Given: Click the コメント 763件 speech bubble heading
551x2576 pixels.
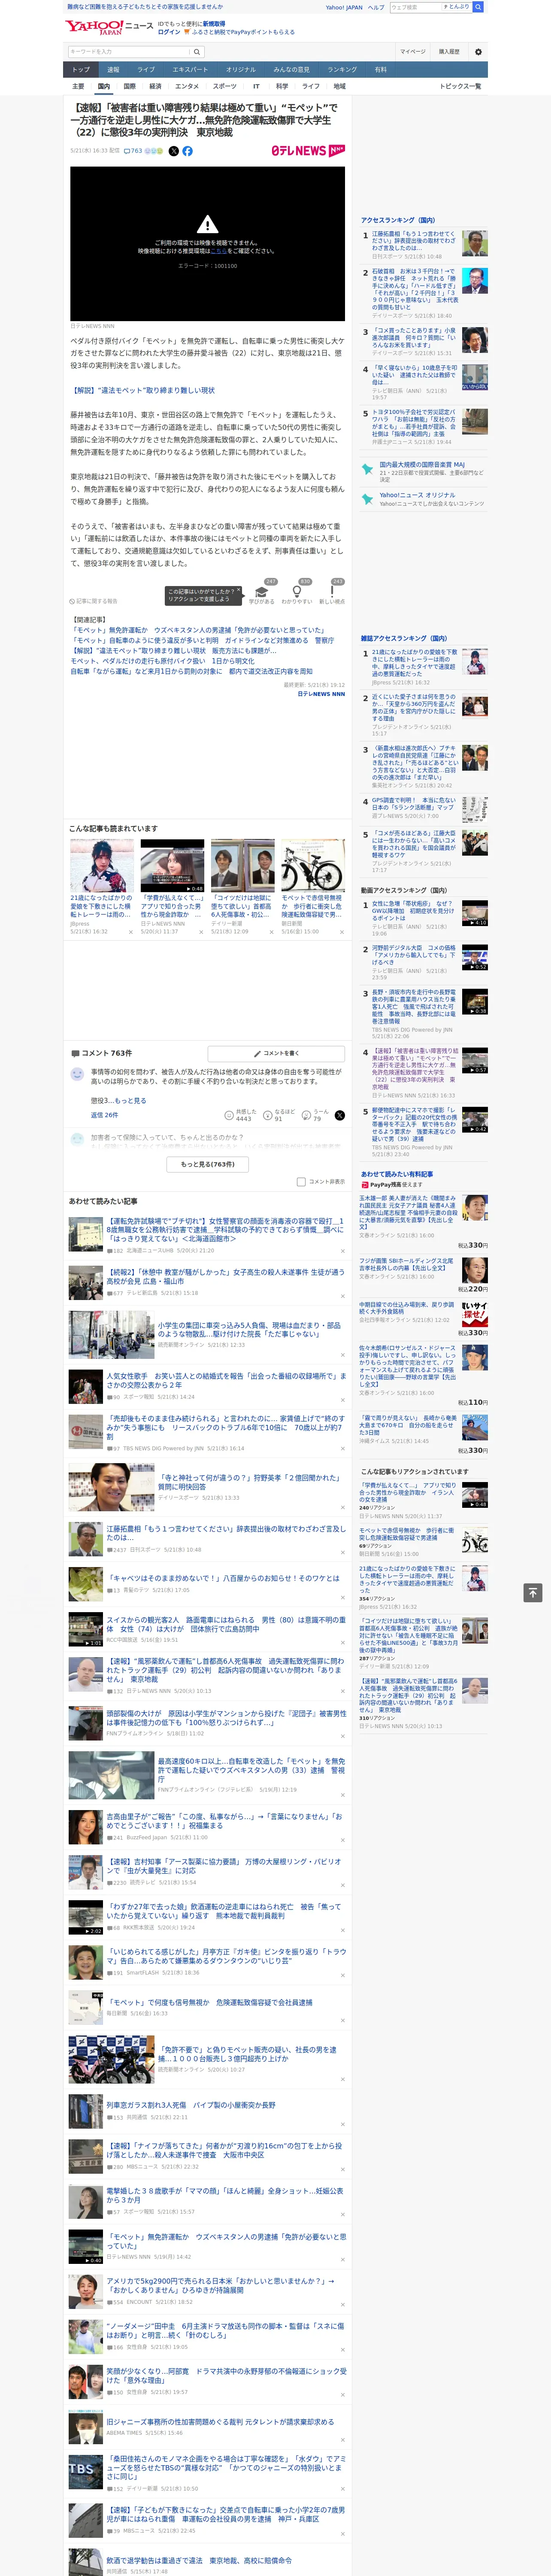Looking at the screenshot, I should [x=102, y=1053].
